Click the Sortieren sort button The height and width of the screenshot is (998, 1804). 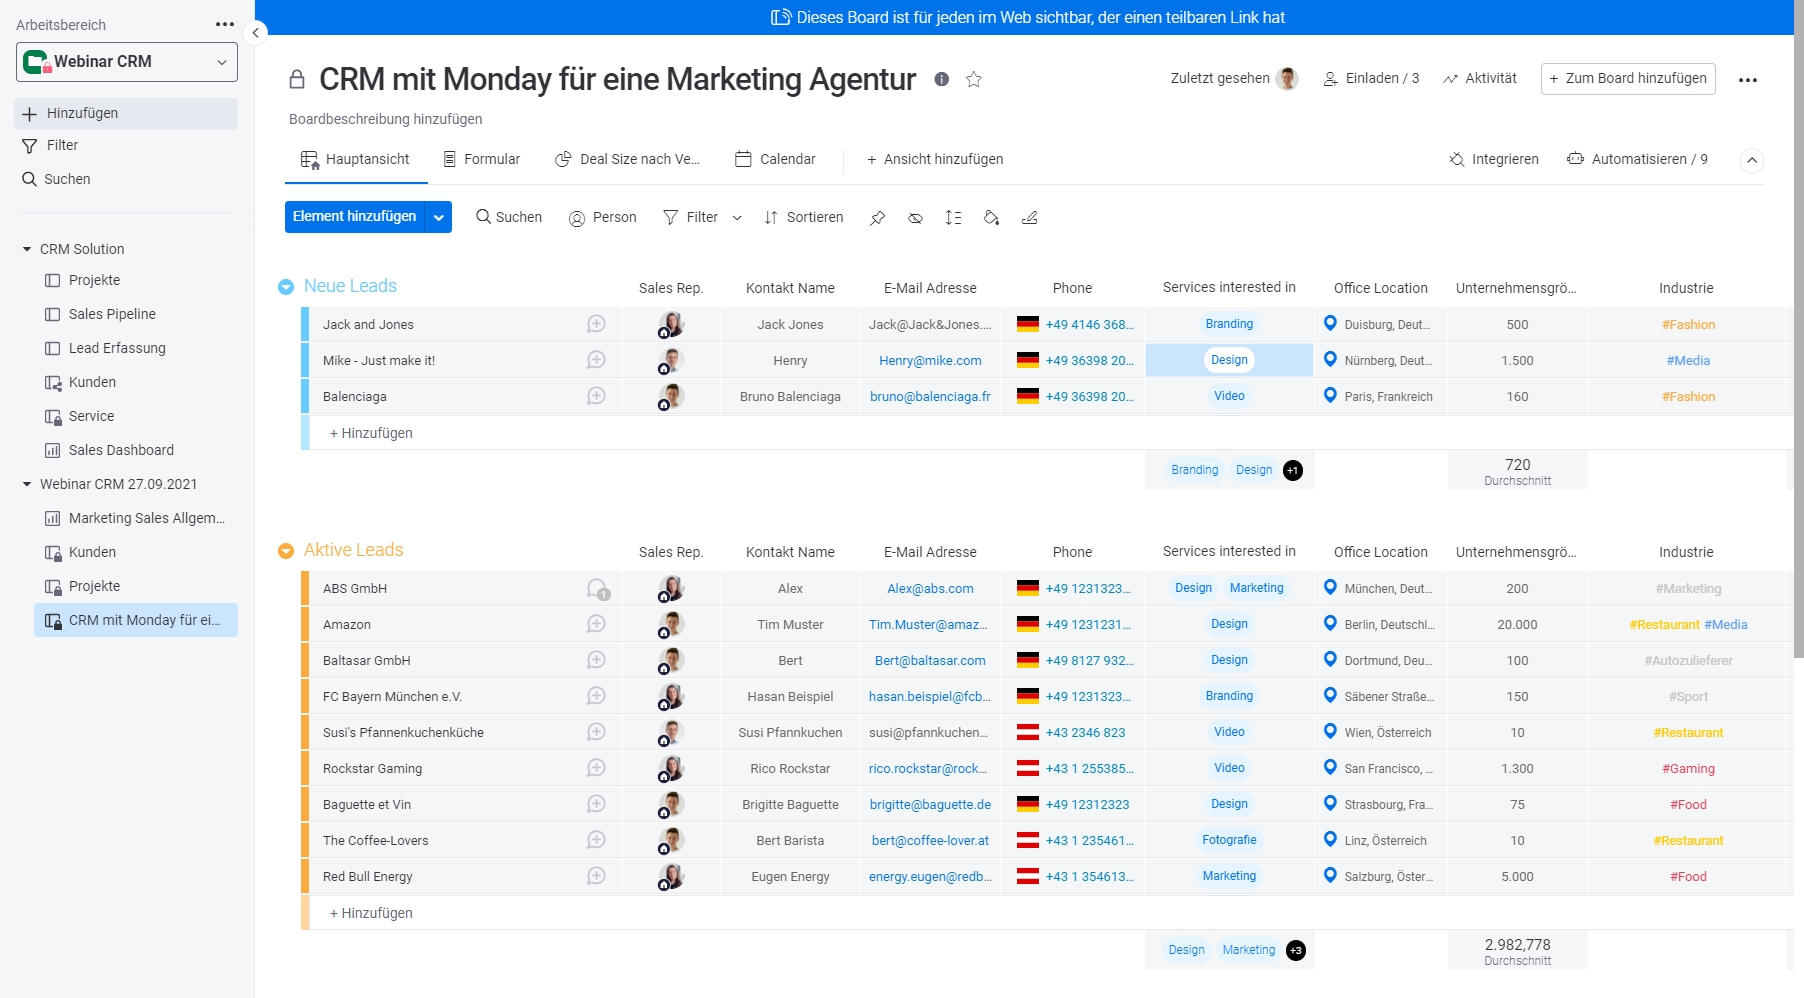coord(804,218)
